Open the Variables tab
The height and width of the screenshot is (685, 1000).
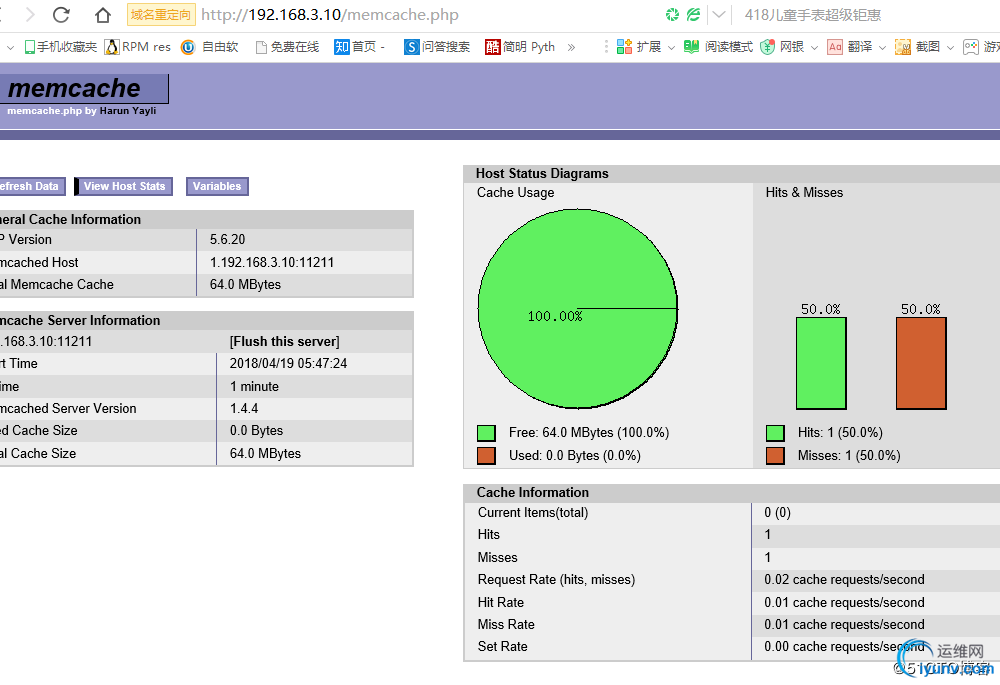click(x=217, y=186)
